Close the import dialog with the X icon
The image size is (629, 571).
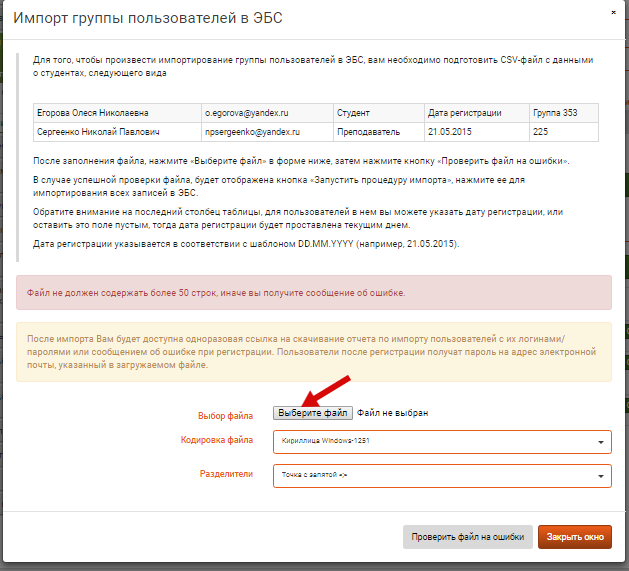coord(612,13)
